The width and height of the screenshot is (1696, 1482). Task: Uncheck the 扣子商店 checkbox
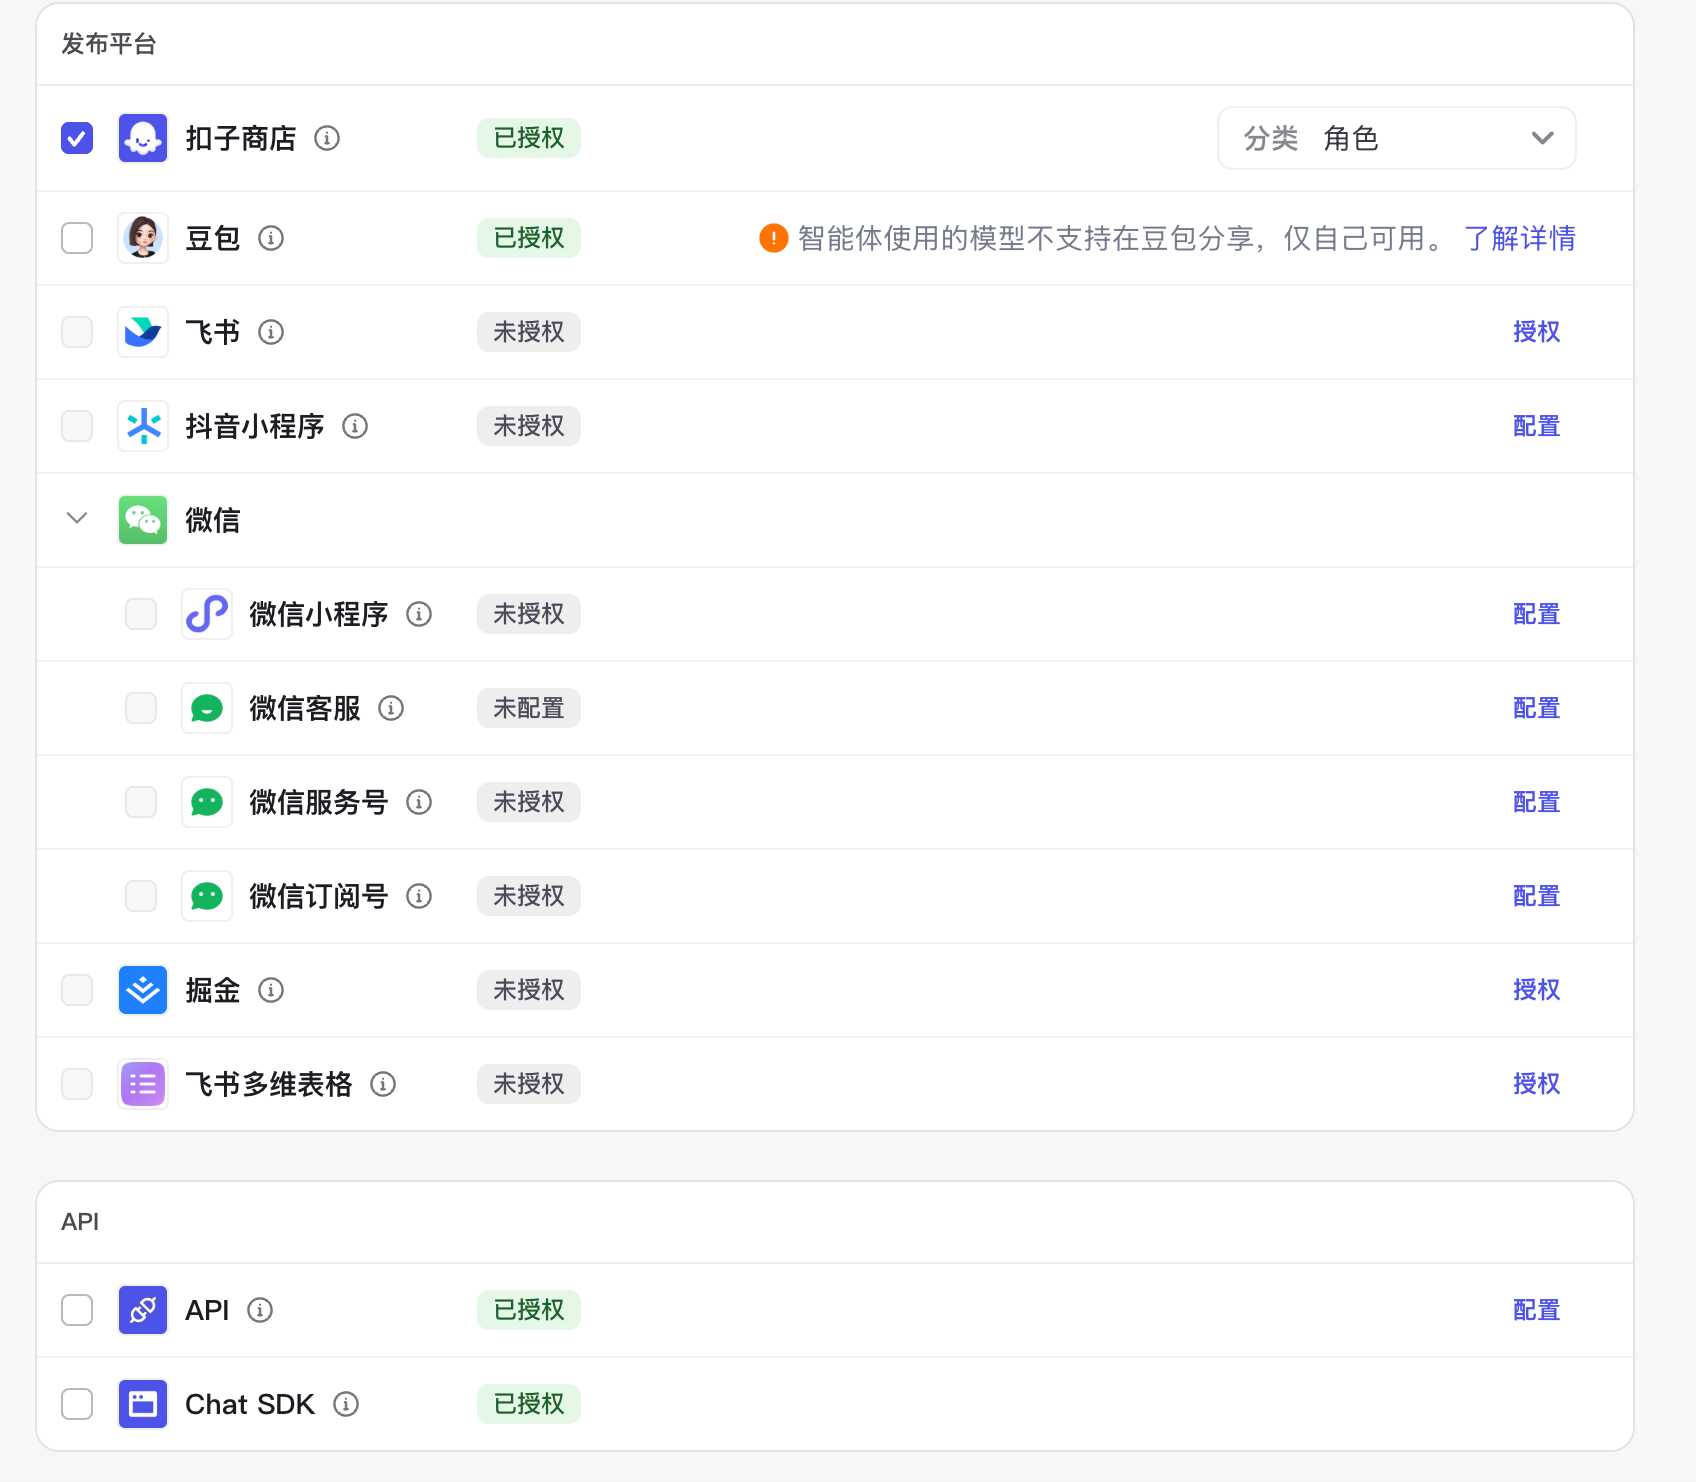point(77,138)
